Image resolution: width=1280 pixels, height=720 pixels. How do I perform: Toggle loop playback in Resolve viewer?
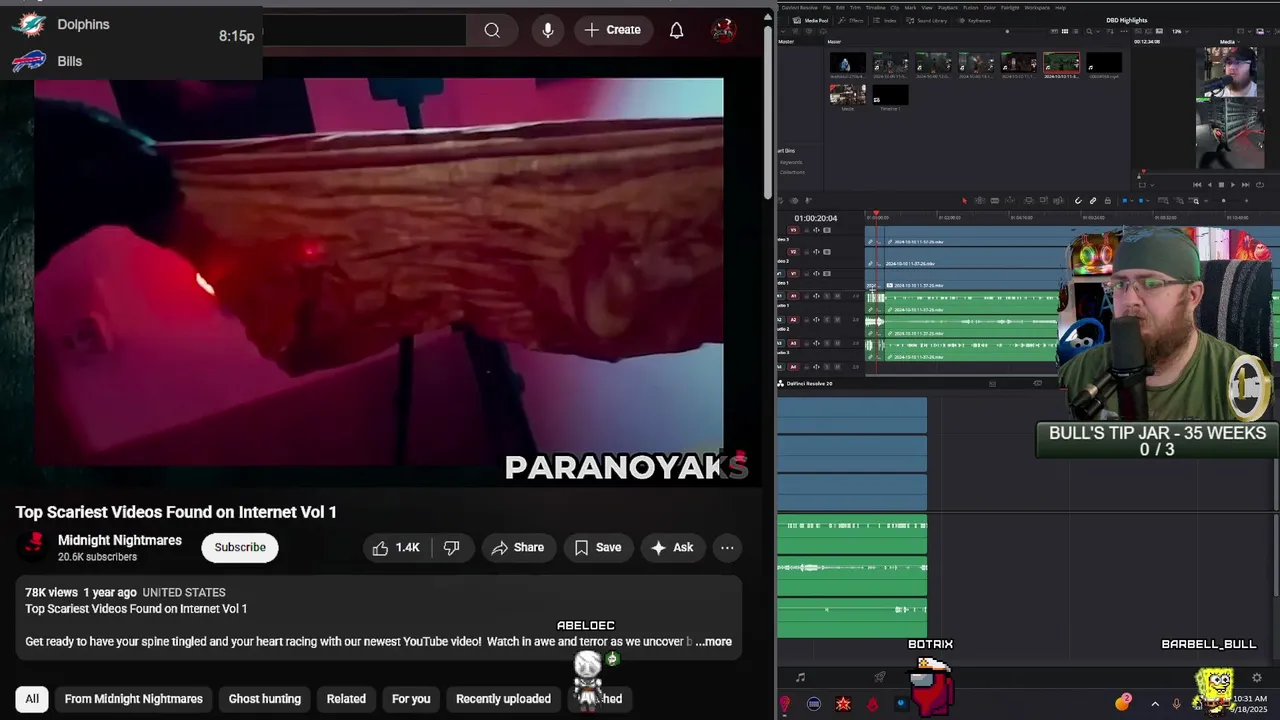click(1260, 185)
